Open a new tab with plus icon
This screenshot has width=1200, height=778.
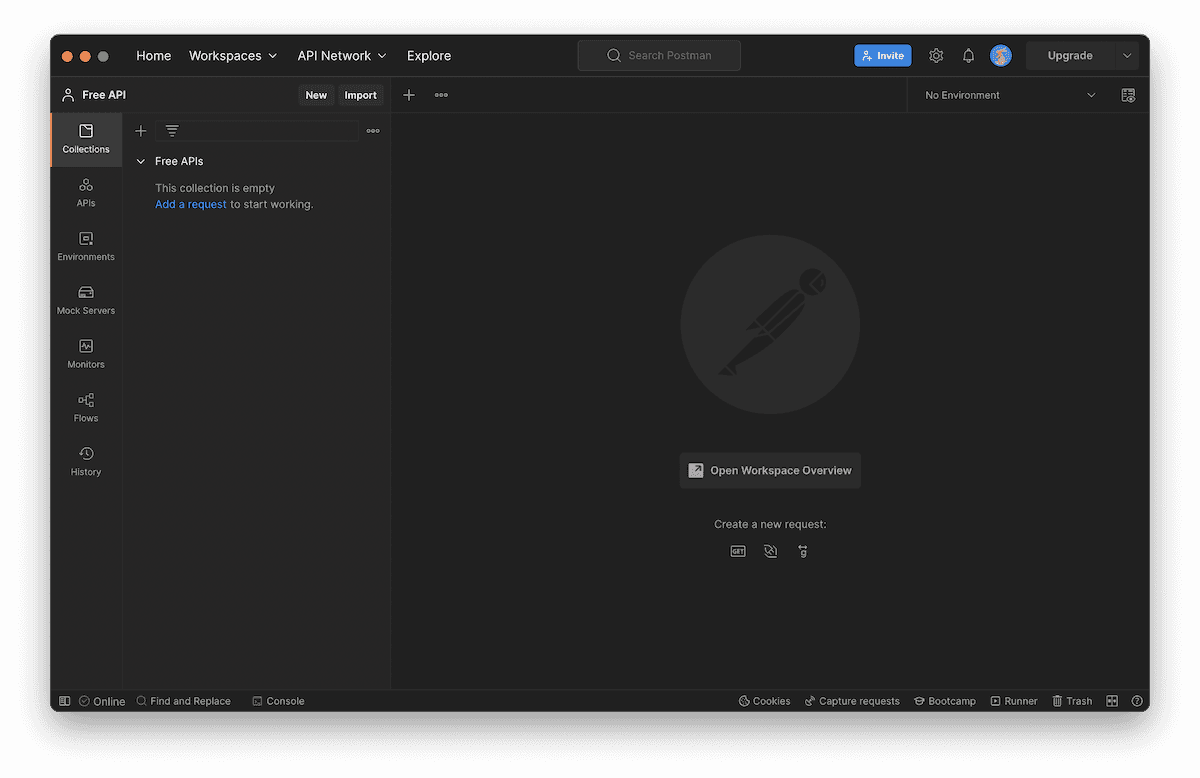pyautogui.click(x=409, y=95)
